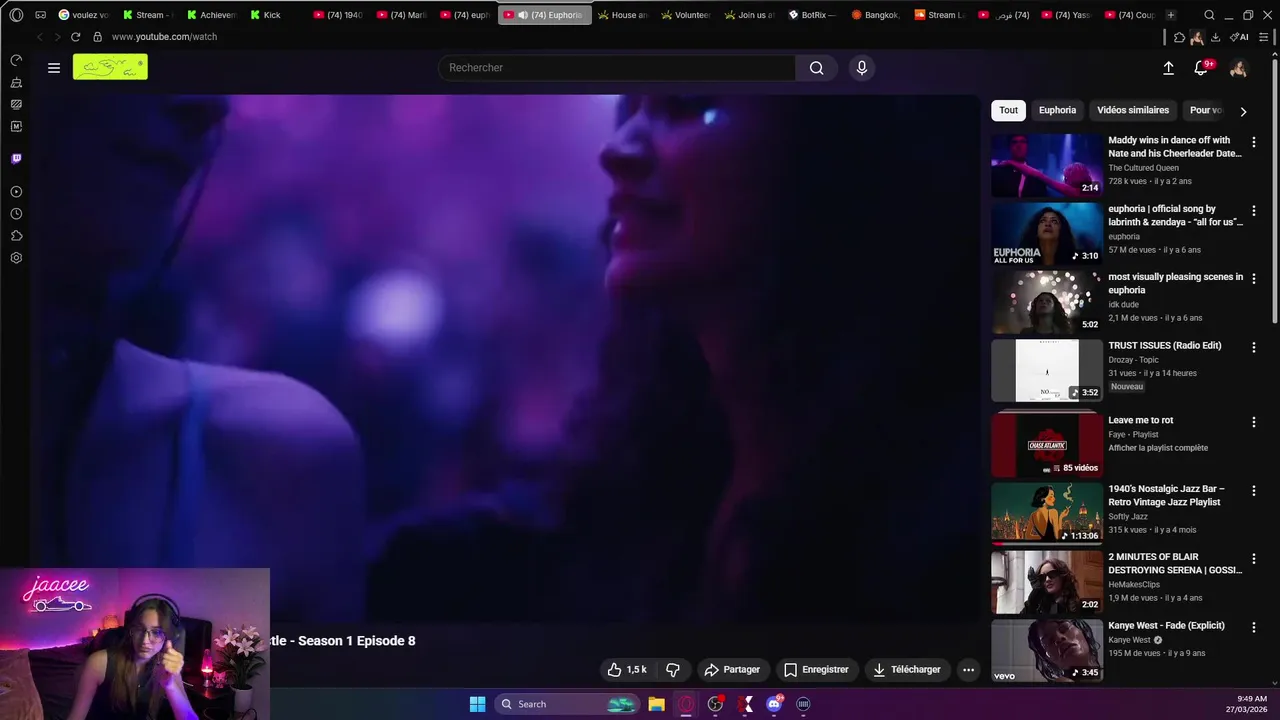The image size is (1280, 720).
Task: Add a new browser tab with plus
Action: (1171, 15)
